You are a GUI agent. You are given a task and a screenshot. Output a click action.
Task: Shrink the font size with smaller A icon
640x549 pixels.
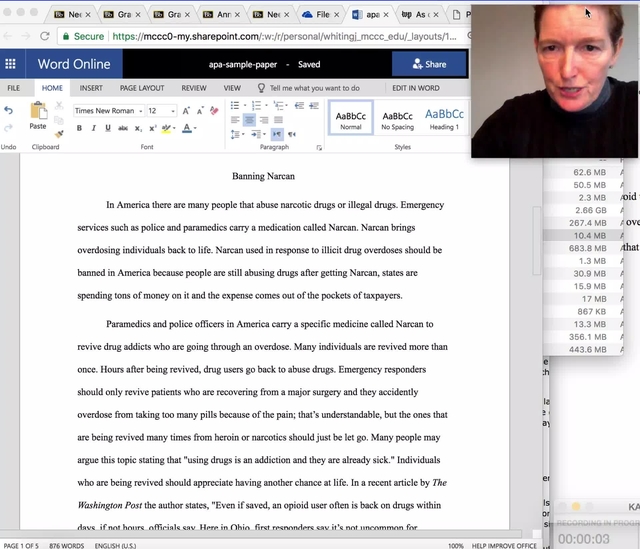tap(200, 111)
